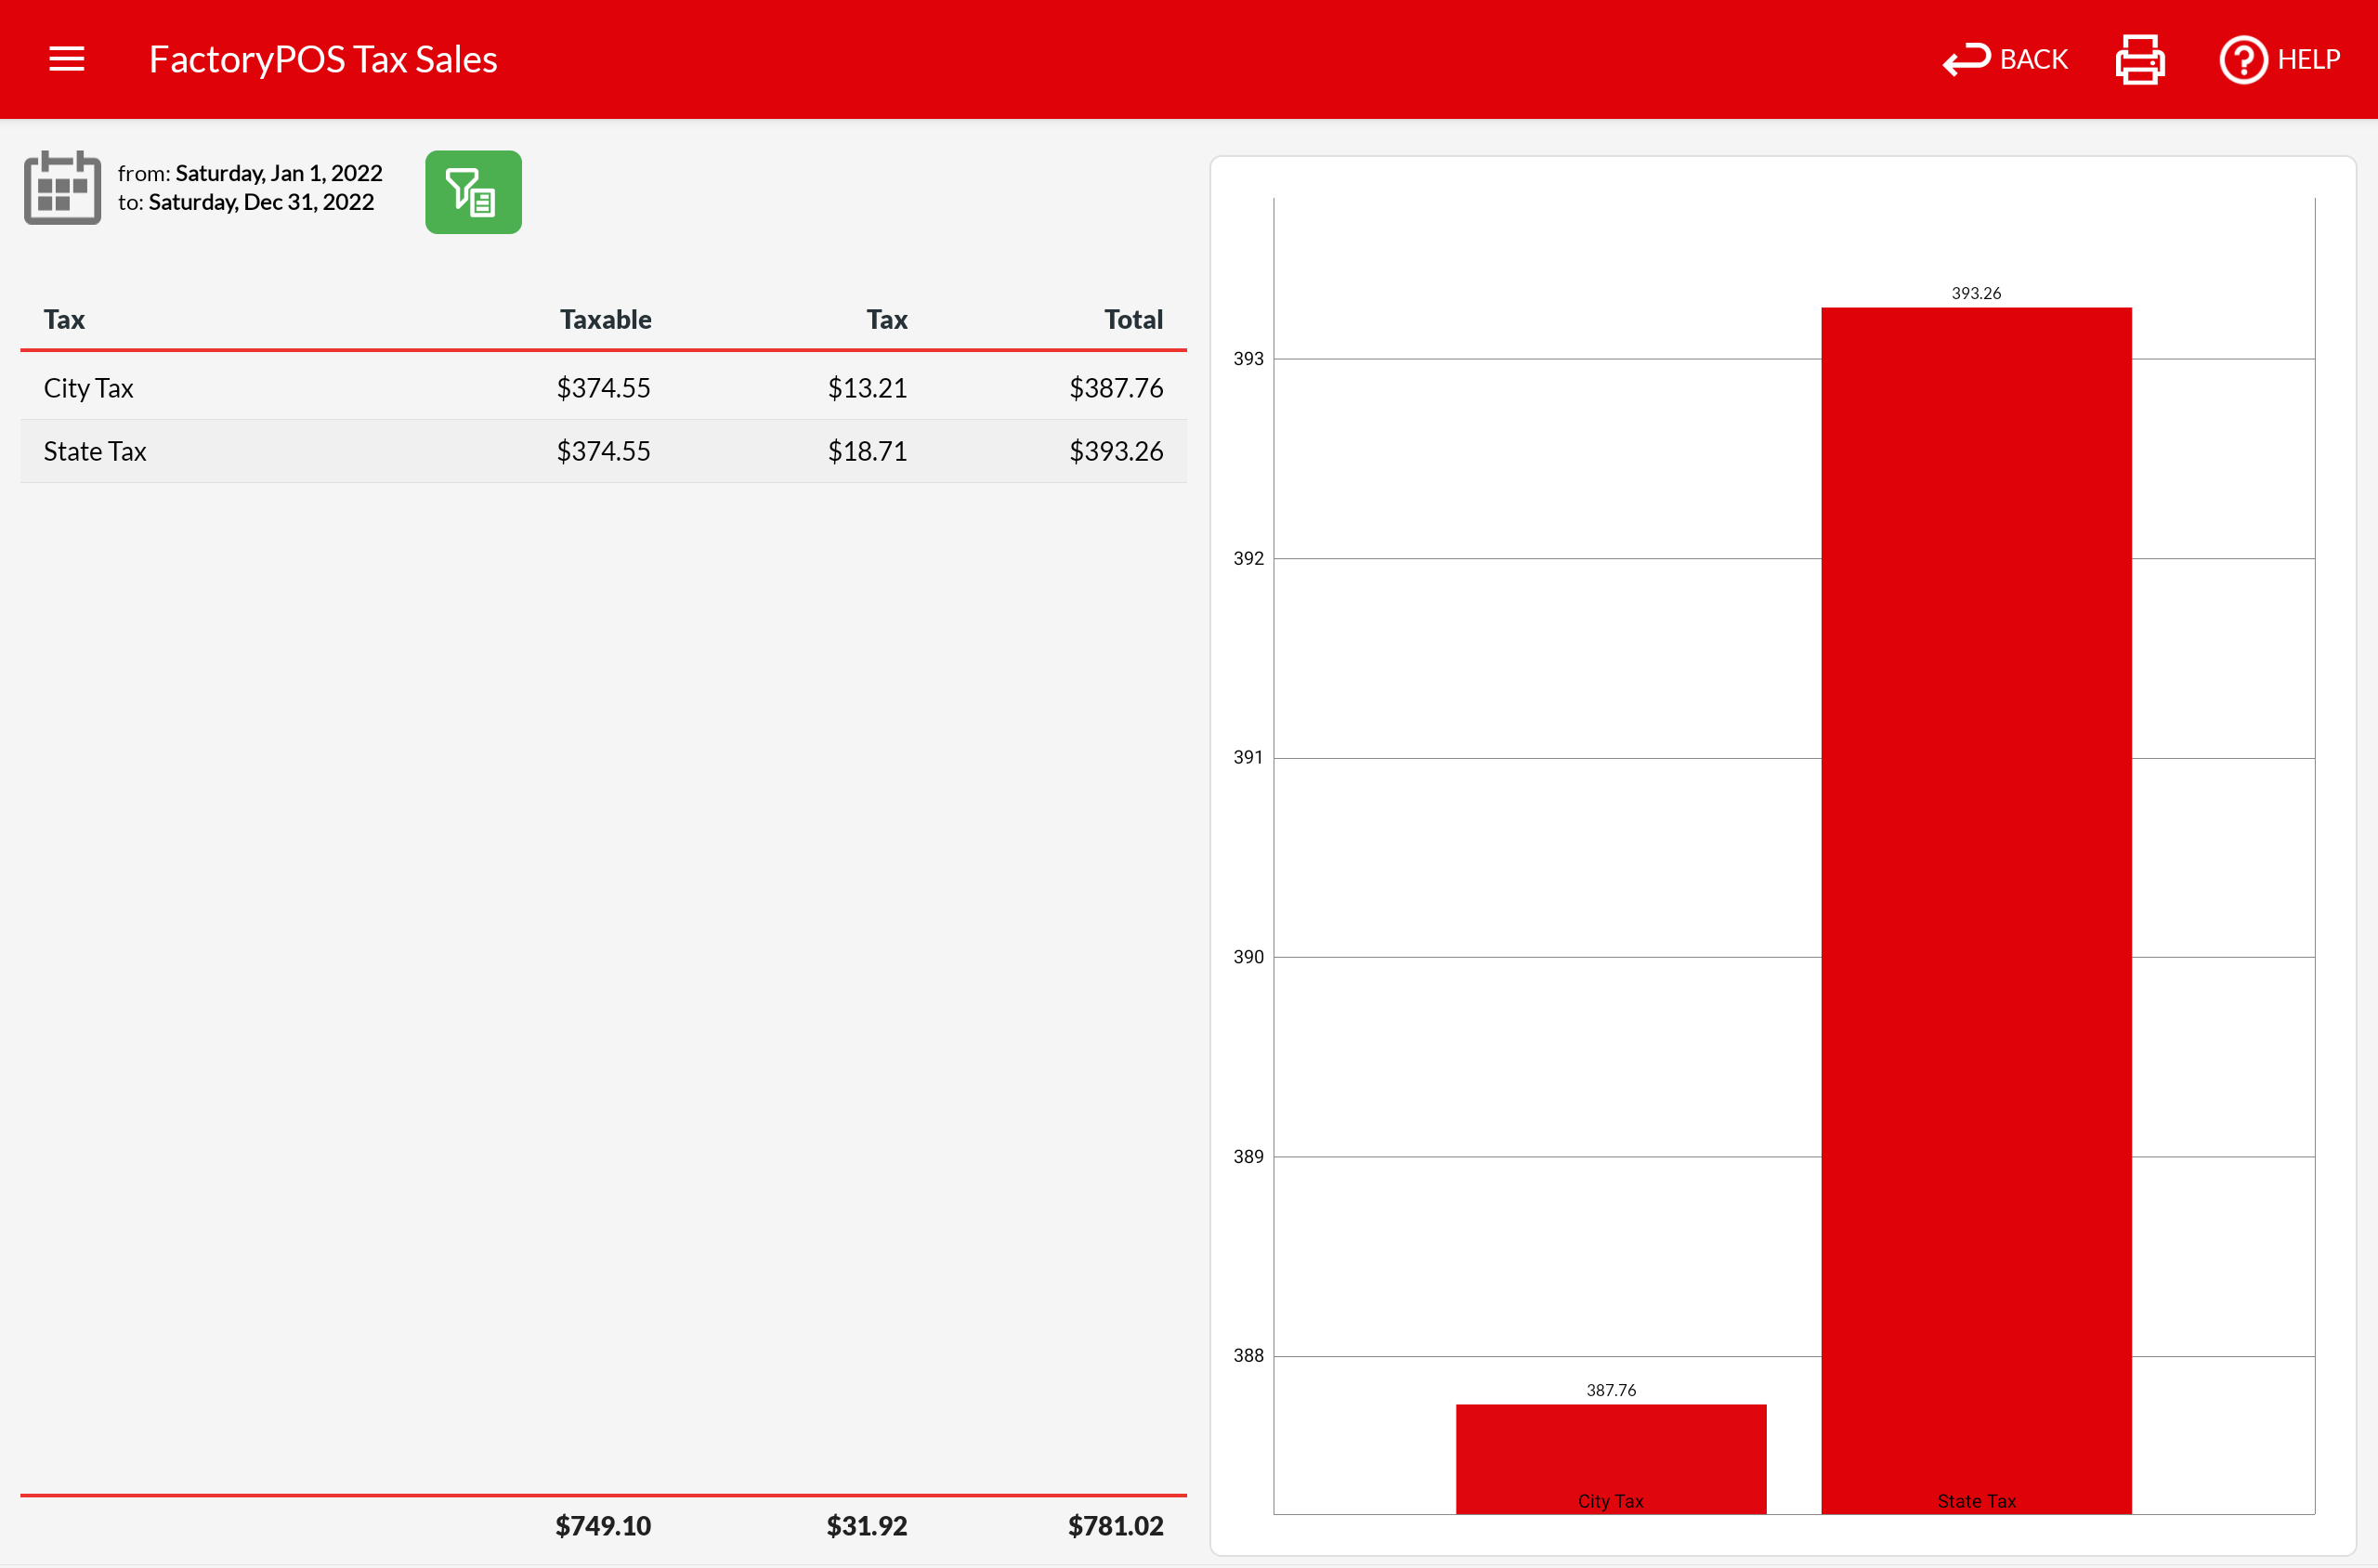Click the Tax amount column header
The height and width of the screenshot is (1568, 2378).
(887, 320)
